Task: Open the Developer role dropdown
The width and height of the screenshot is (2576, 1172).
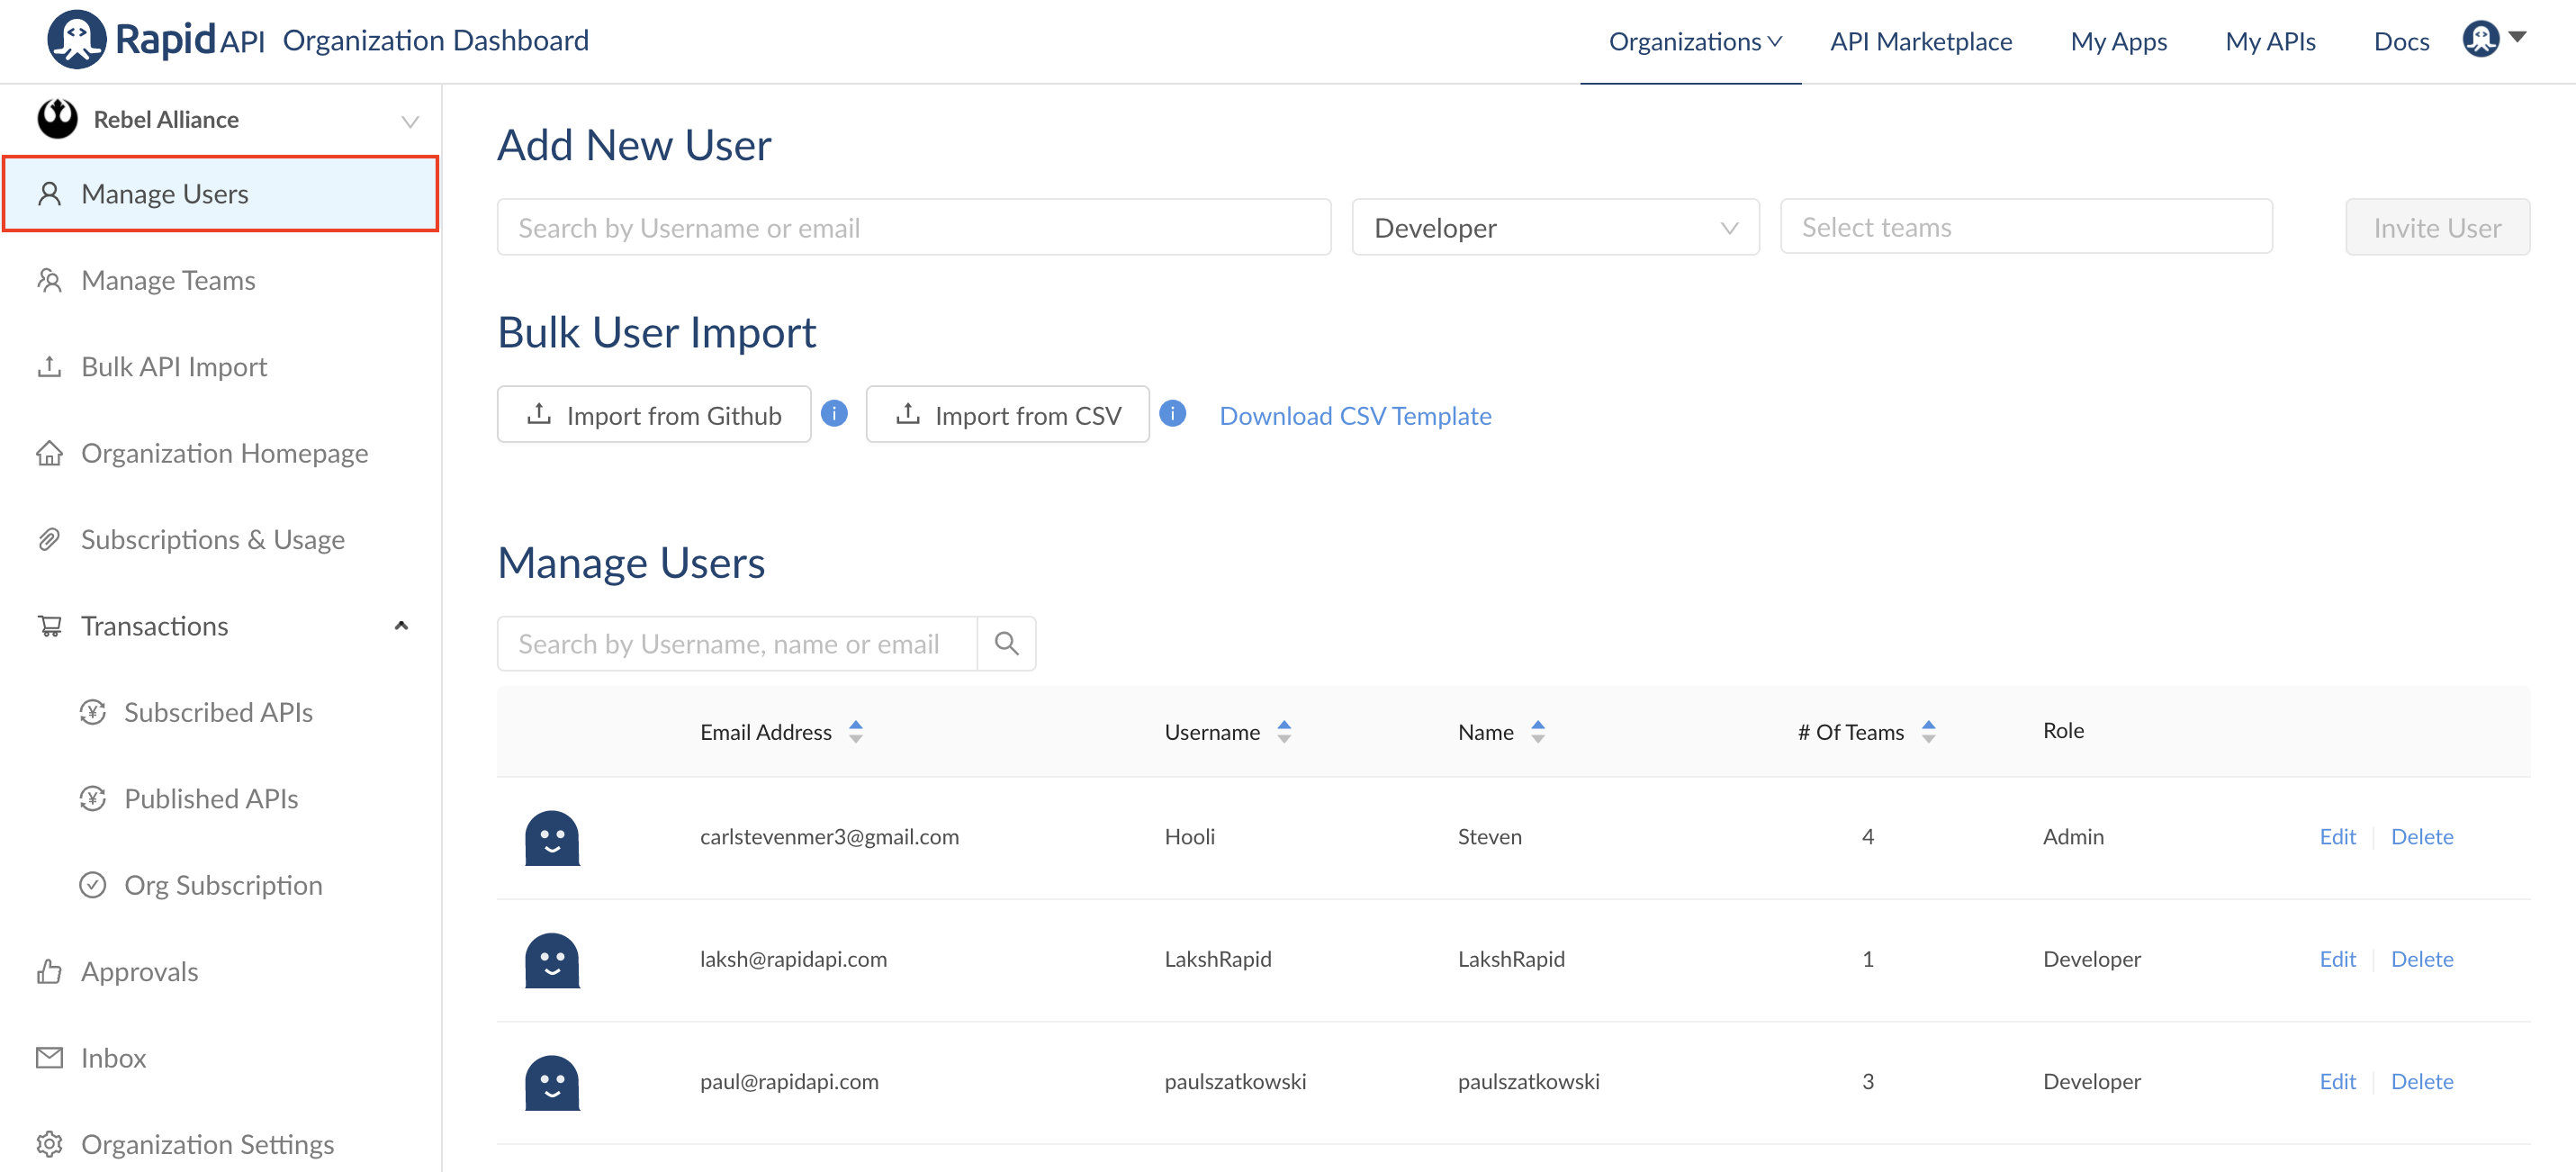Action: coord(1555,227)
